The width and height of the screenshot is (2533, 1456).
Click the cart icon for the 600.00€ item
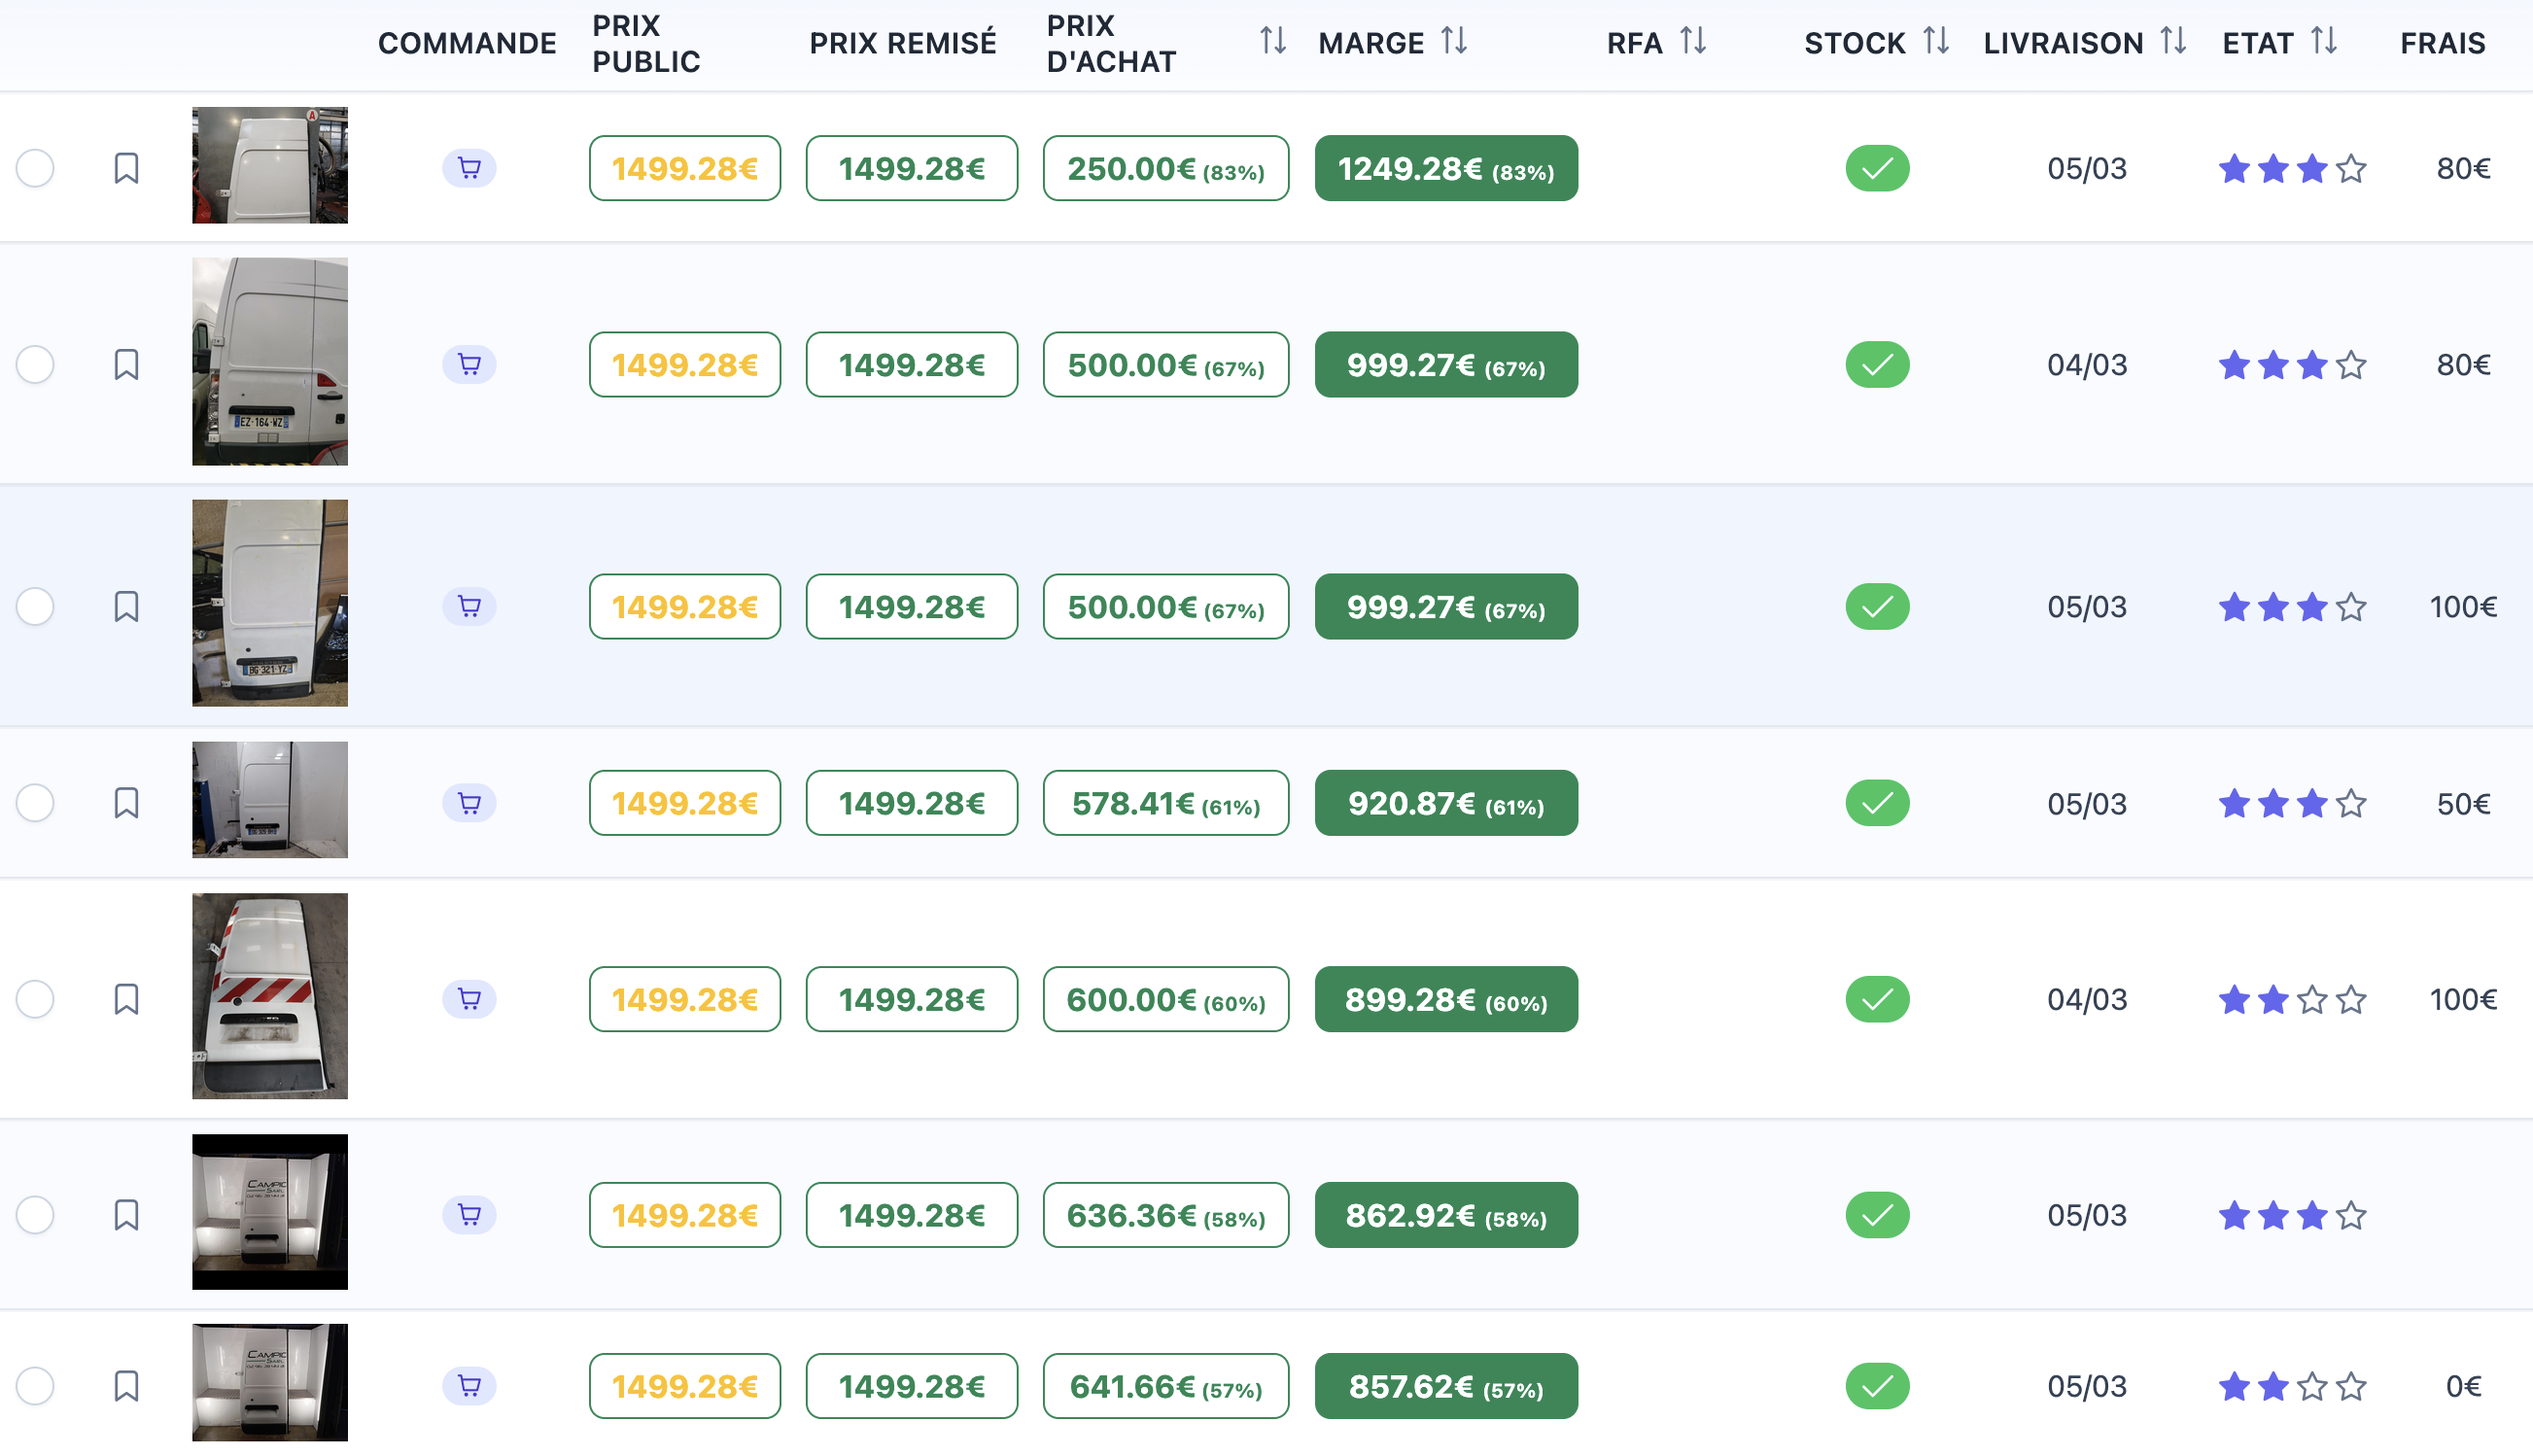click(x=469, y=999)
